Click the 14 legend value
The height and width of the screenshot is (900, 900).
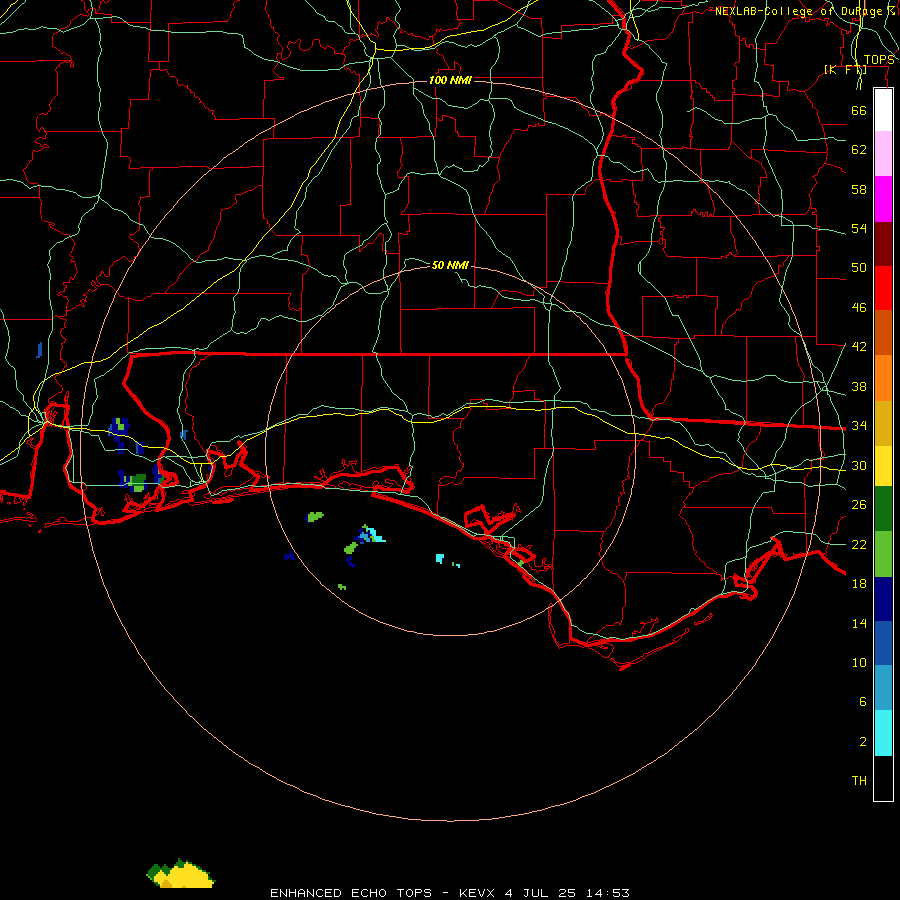click(x=859, y=623)
